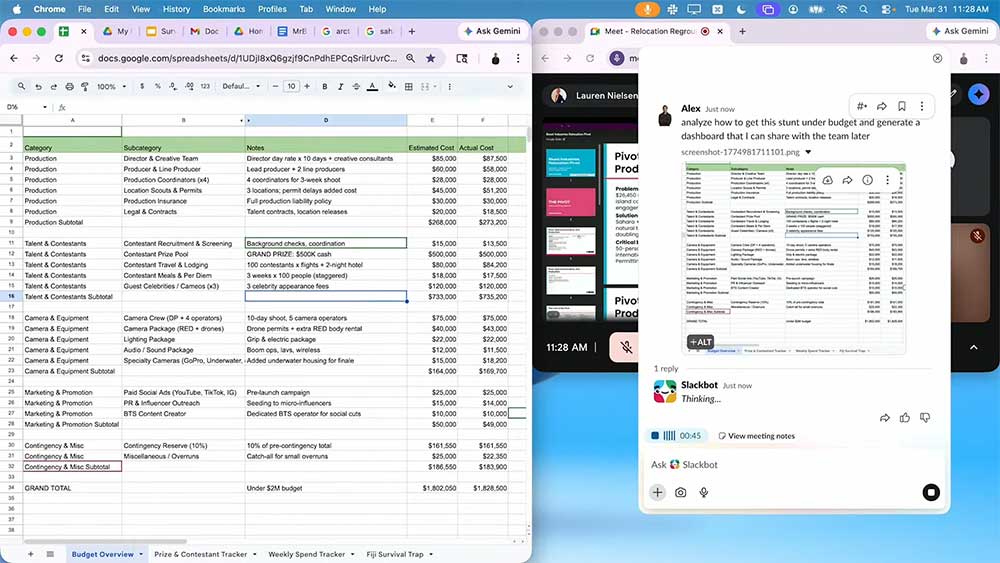Viewport: 1000px width, 563px height.
Task: Open more actions on Alex's message
Action: 922,106
